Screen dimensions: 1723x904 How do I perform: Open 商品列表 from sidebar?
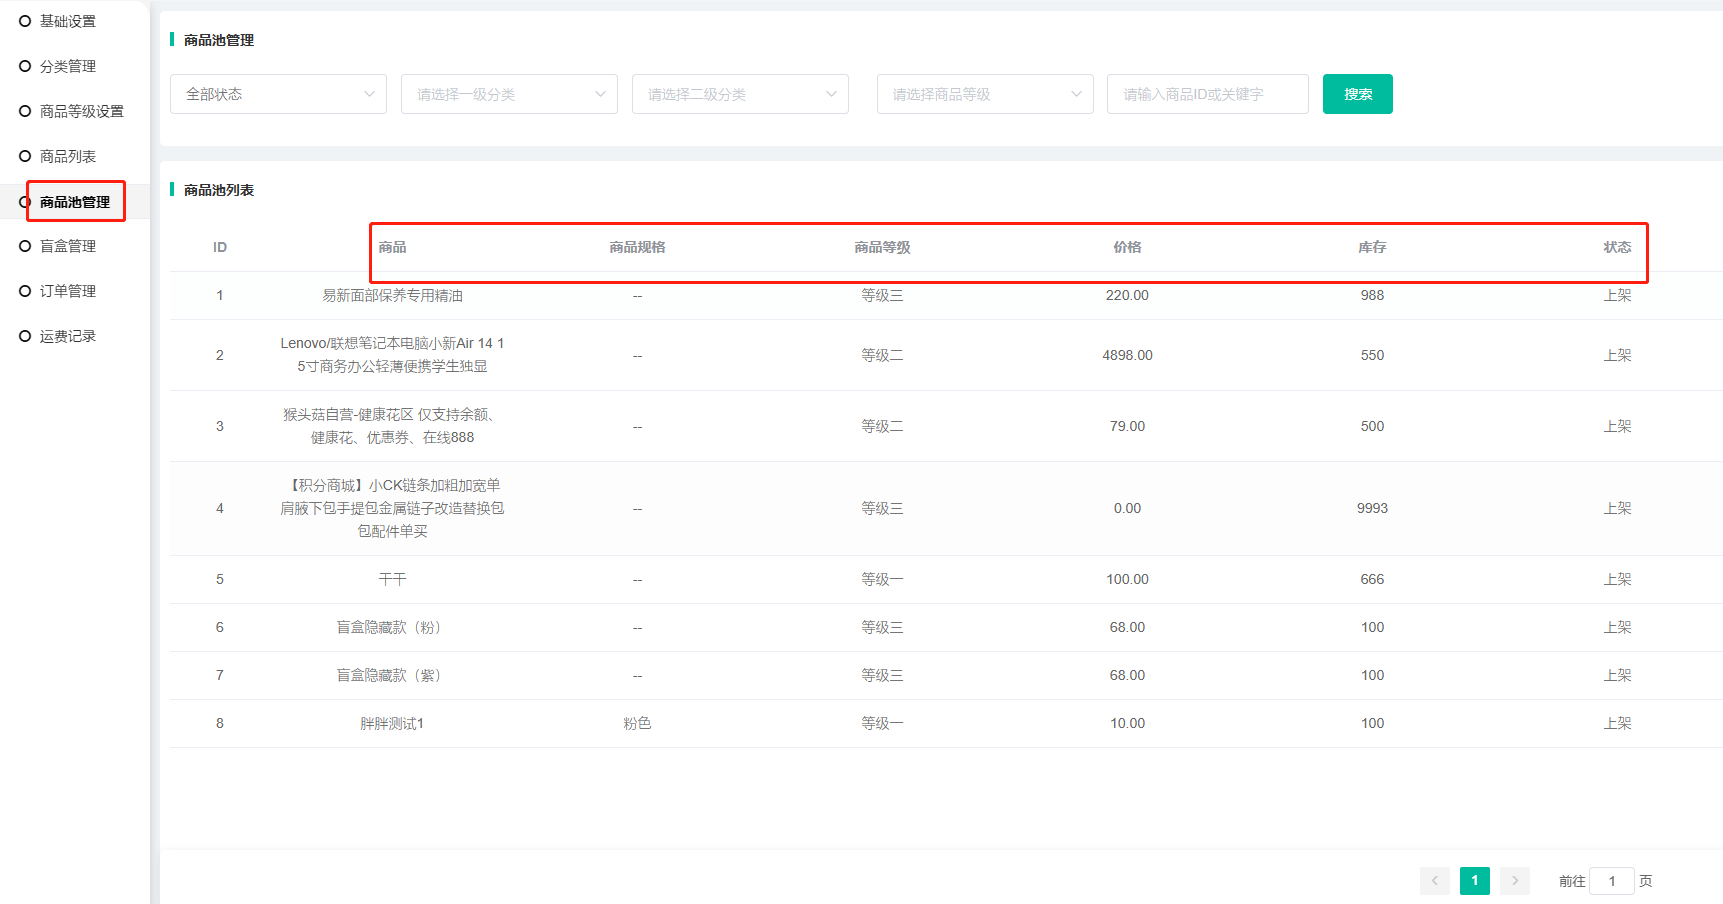point(67,156)
